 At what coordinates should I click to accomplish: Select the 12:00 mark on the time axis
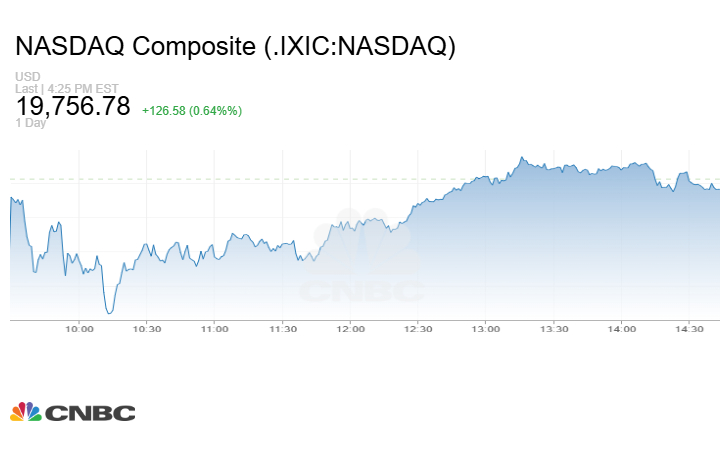350,329
